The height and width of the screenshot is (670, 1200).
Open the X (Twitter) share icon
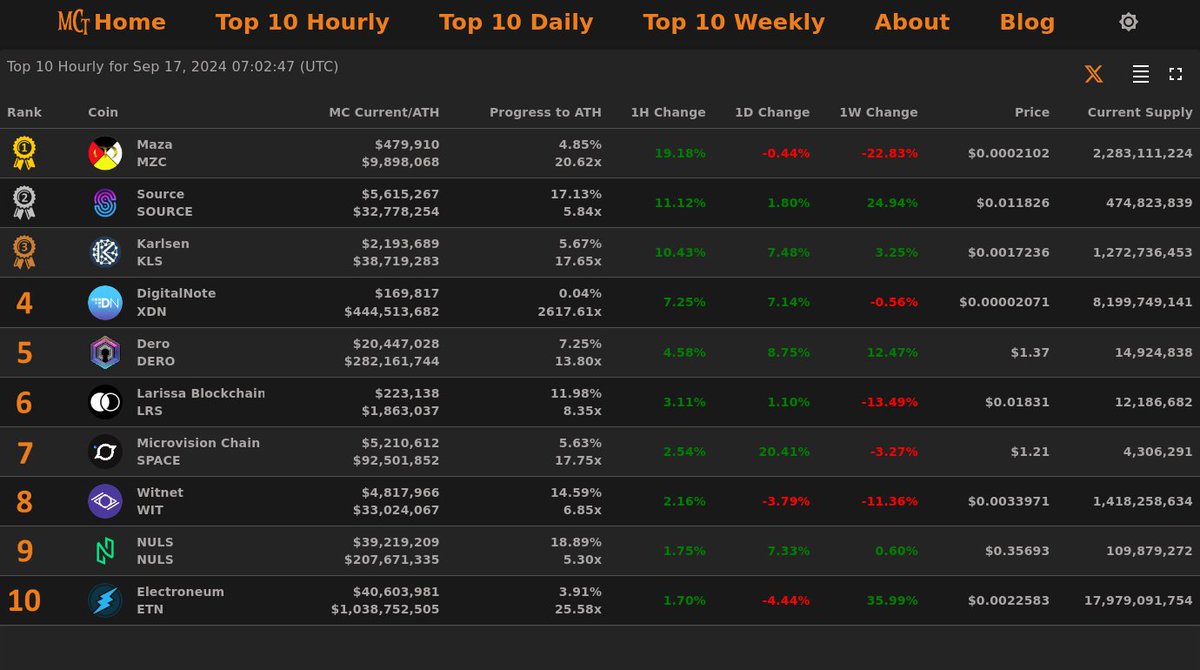coord(1094,74)
